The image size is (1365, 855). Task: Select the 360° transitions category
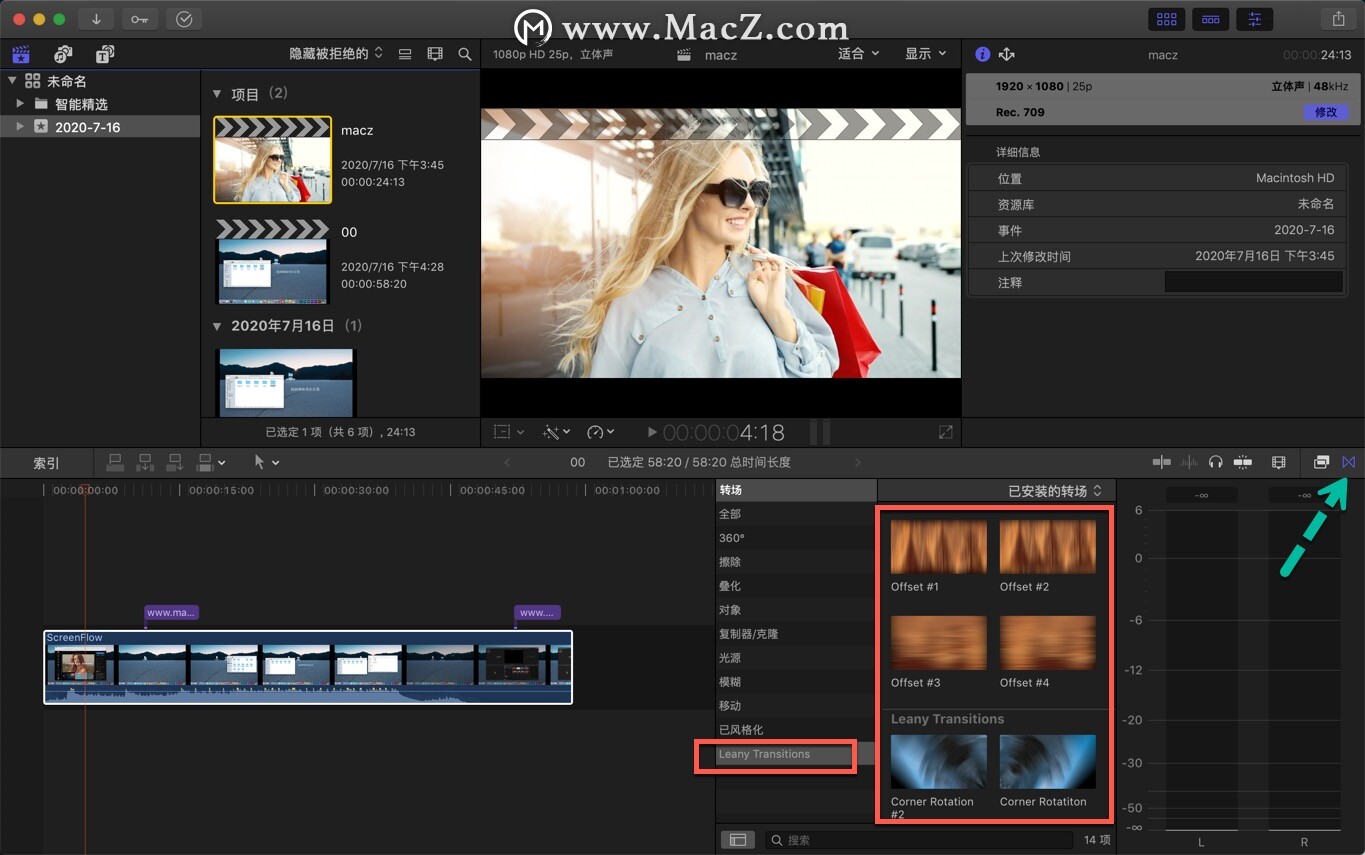tap(796, 538)
